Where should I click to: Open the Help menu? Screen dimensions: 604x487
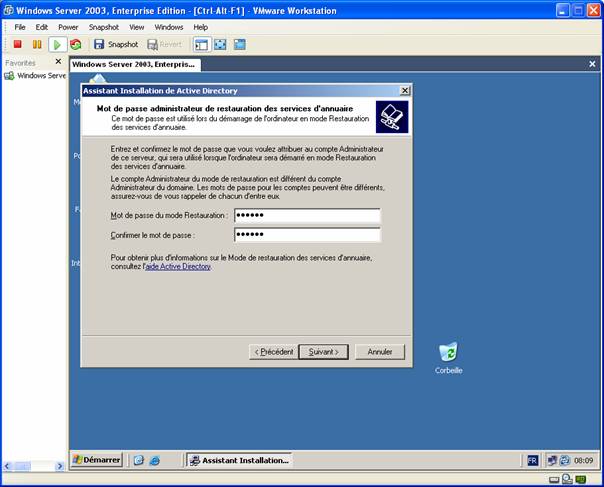(201, 27)
